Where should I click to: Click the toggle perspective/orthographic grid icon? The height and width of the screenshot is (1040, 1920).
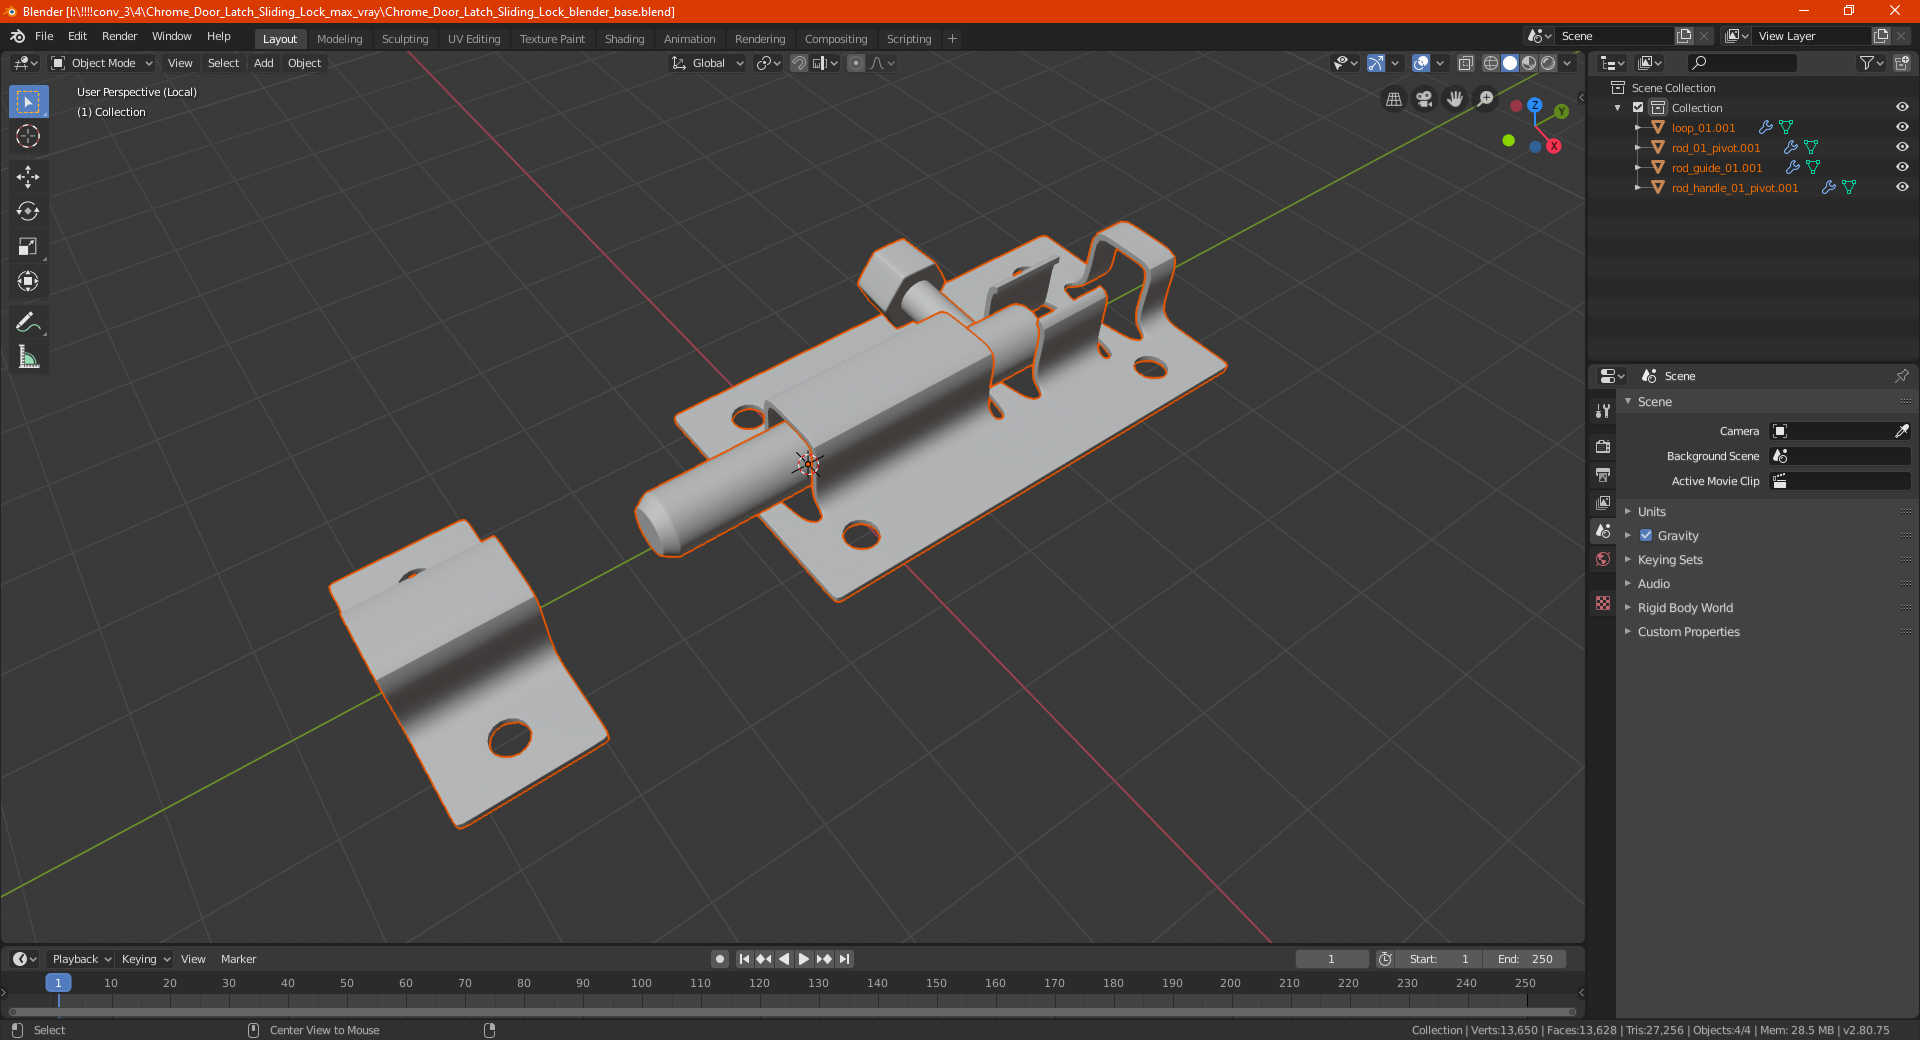click(1393, 99)
